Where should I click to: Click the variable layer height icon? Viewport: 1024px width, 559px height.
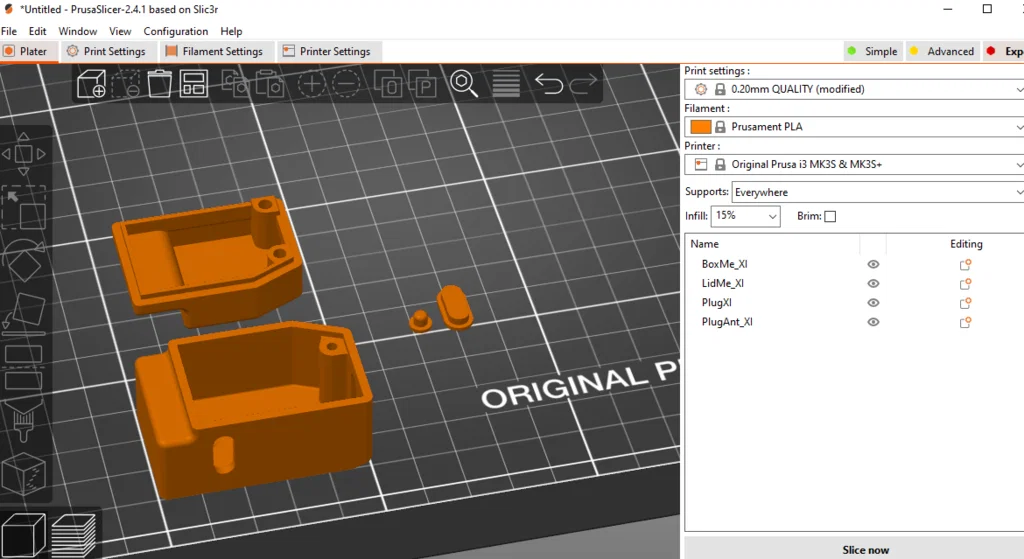(506, 83)
